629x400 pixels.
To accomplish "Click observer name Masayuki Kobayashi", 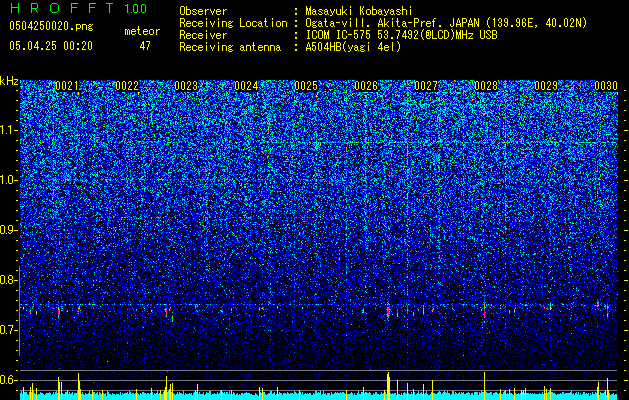I will click(x=359, y=11).
